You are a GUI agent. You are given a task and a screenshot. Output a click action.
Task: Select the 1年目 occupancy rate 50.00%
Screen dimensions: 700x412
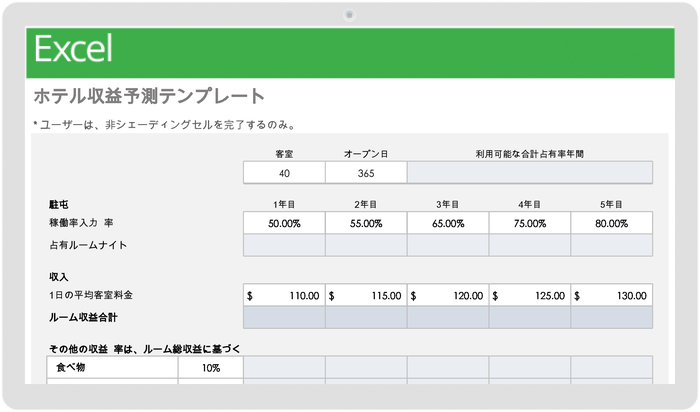click(284, 223)
